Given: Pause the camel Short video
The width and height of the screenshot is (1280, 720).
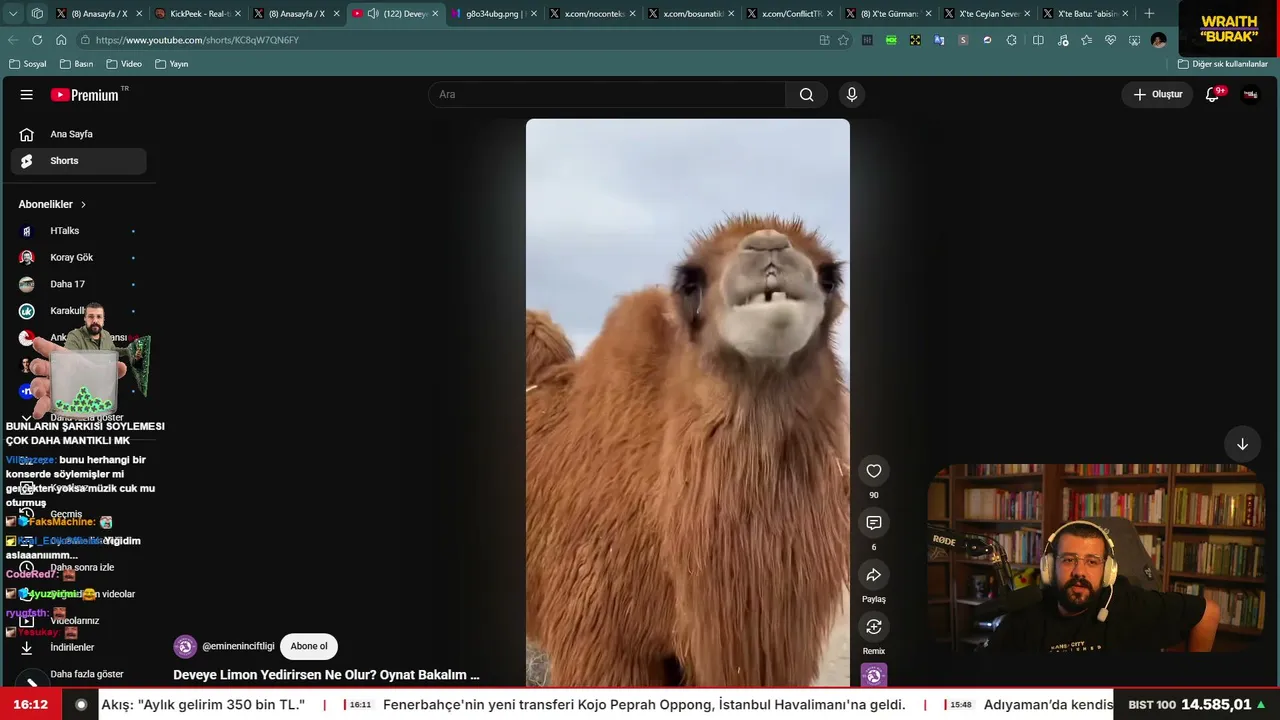Looking at the screenshot, I should click(x=688, y=403).
